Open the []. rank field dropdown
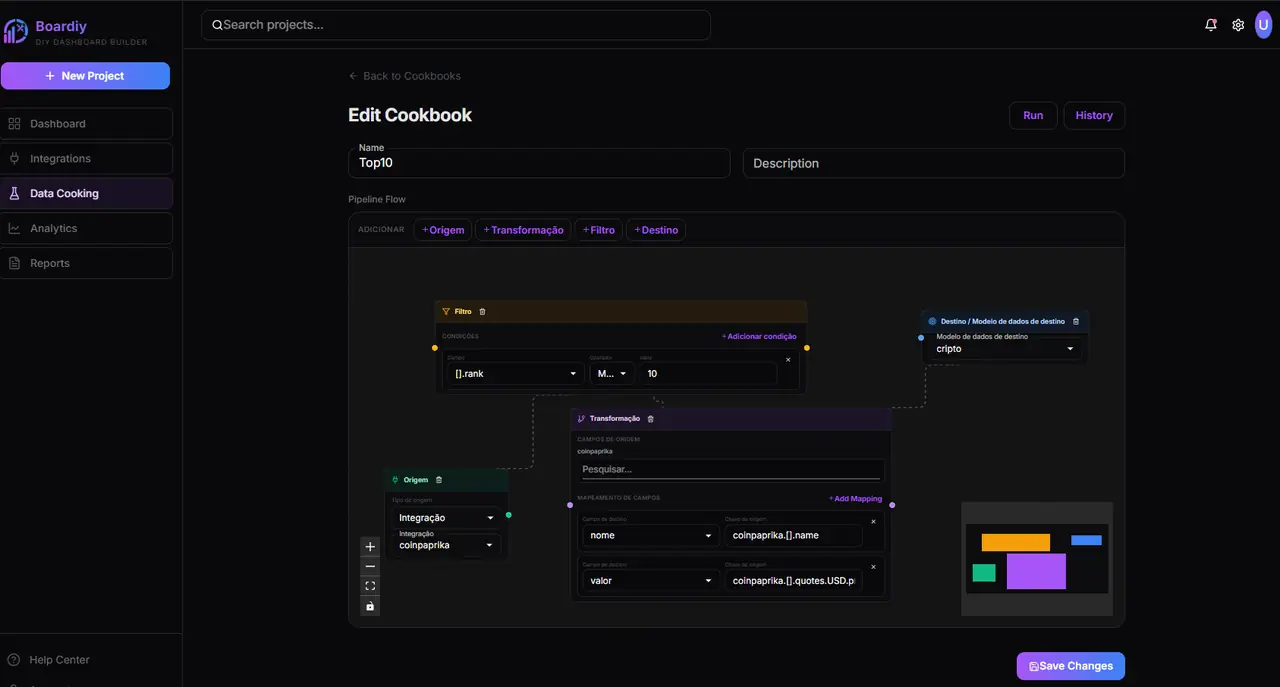Image resolution: width=1280 pixels, height=687 pixels. point(514,373)
